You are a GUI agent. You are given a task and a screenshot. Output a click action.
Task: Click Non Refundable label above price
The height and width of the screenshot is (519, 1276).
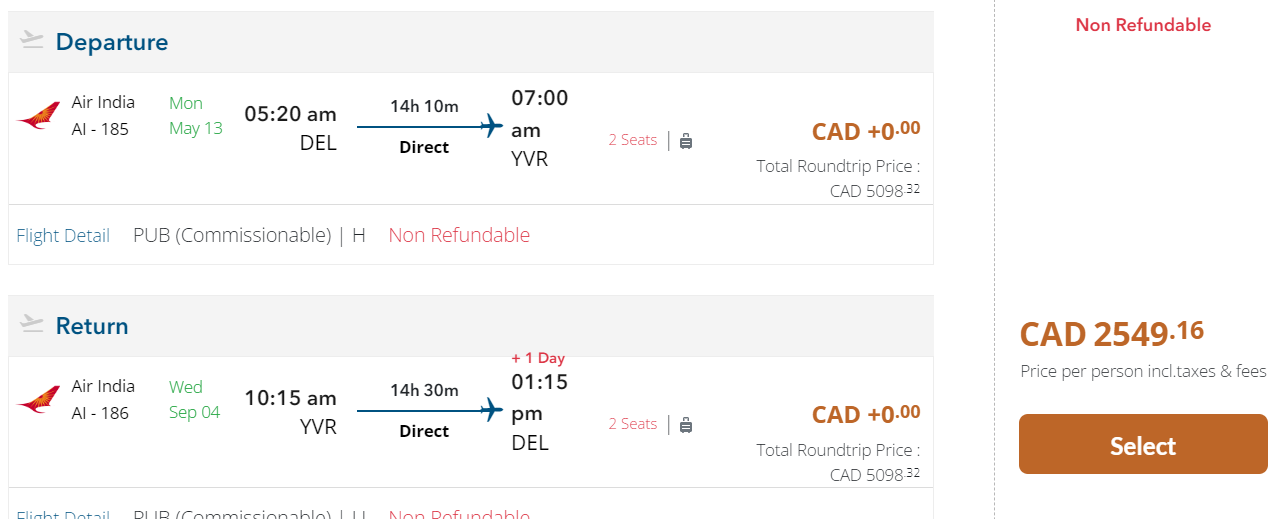coord(1143,25)
